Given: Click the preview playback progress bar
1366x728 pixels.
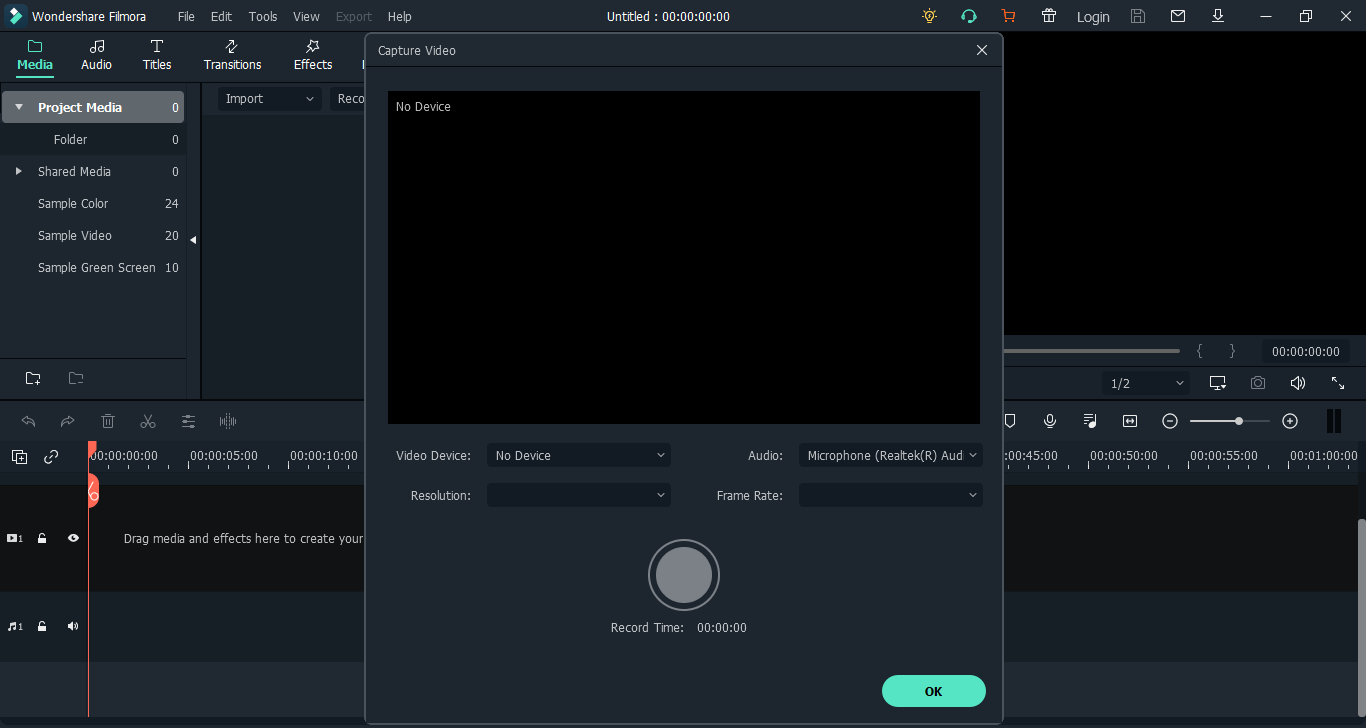Looking at the screenshot, I should (x=1091, y=351).
